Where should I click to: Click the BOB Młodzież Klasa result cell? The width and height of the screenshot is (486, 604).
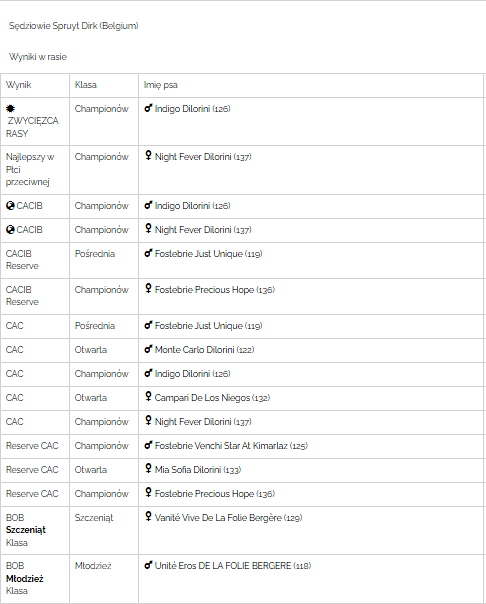(x=35, y=578)
